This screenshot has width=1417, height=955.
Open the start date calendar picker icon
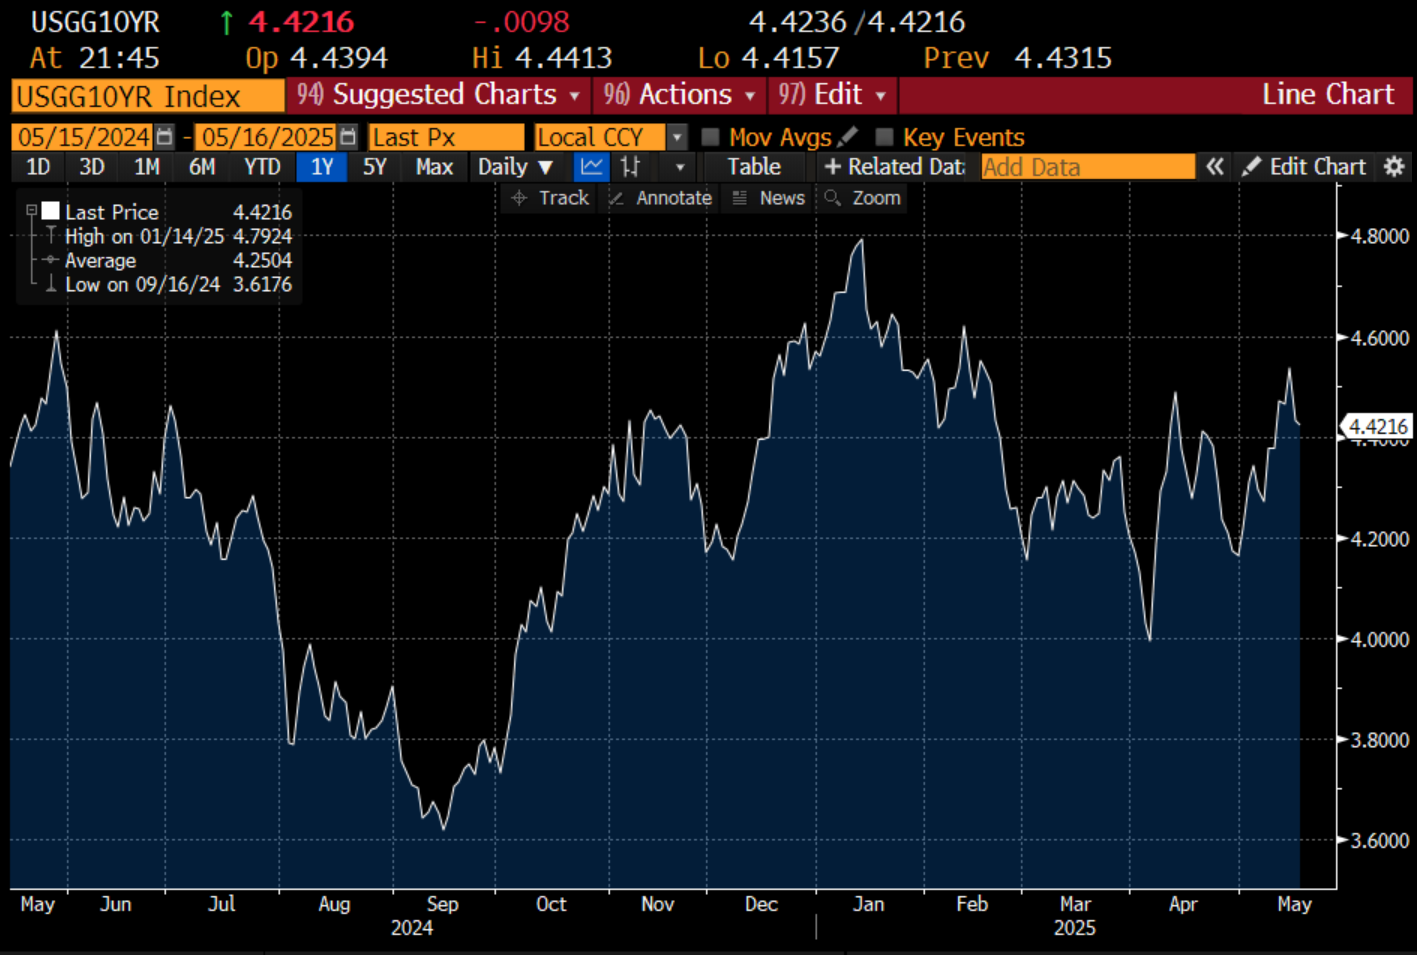(165, 137)
